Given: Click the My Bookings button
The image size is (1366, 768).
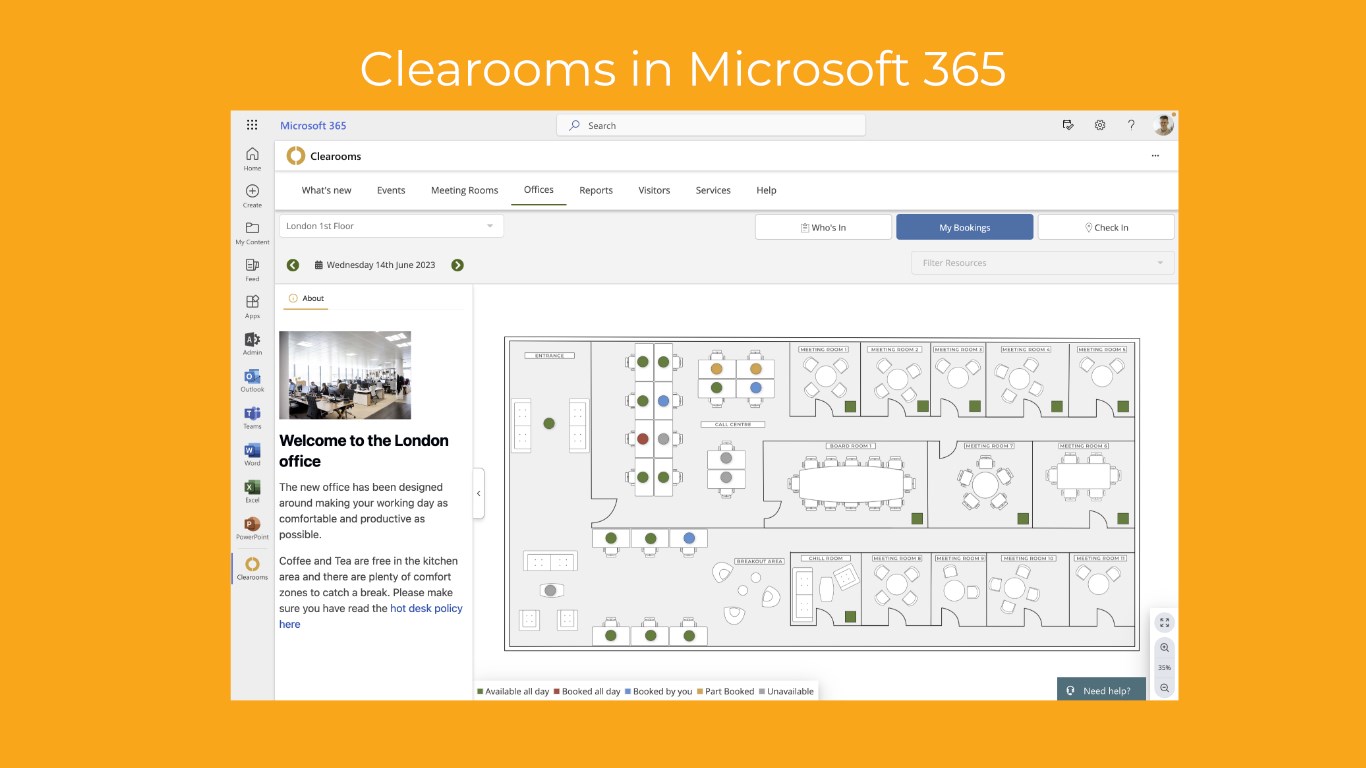Looking at the screenshot, I should (x=964, y=227).
